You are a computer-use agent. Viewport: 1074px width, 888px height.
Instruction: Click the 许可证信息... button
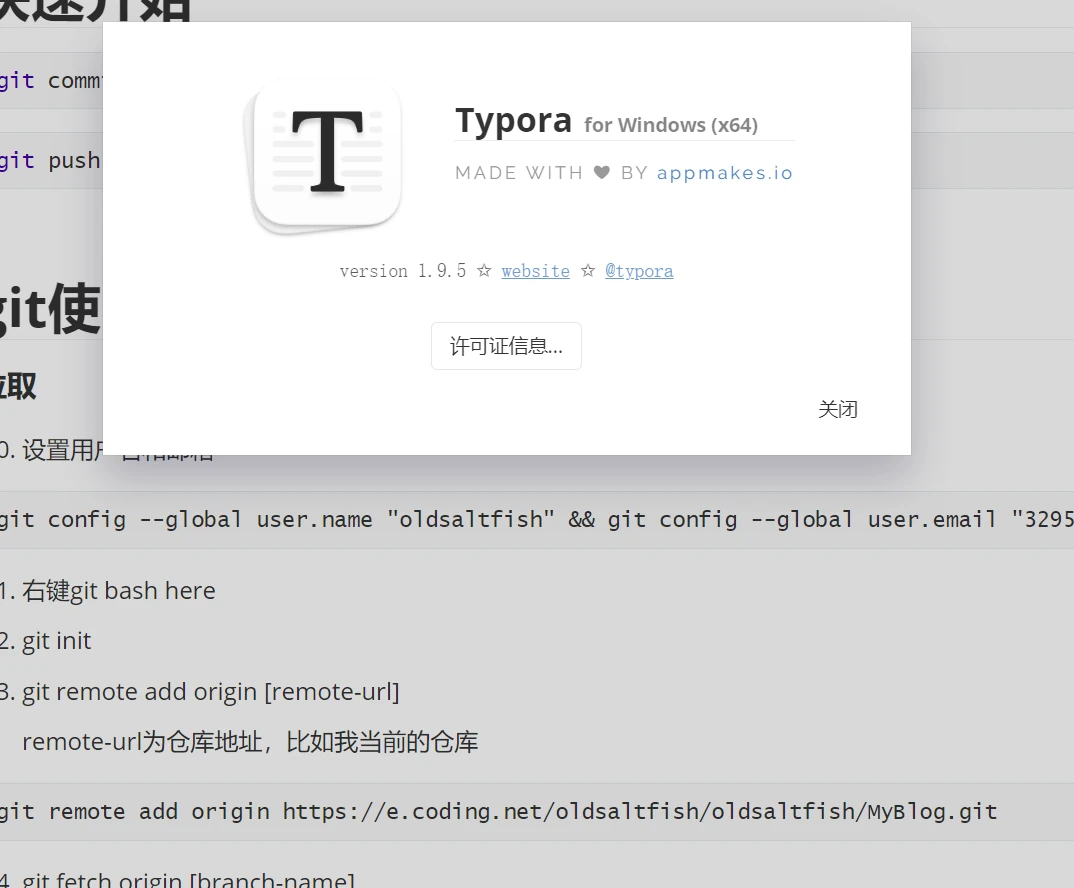pos(506,346)
